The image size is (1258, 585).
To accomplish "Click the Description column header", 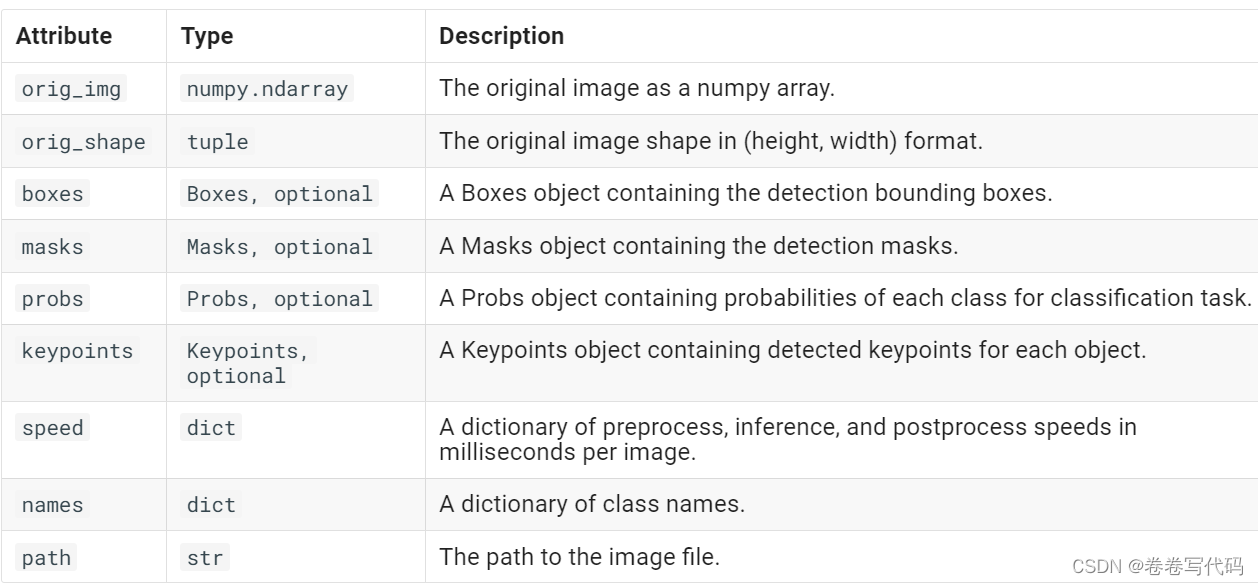I will pyautogui.click(x=501, y=37).
